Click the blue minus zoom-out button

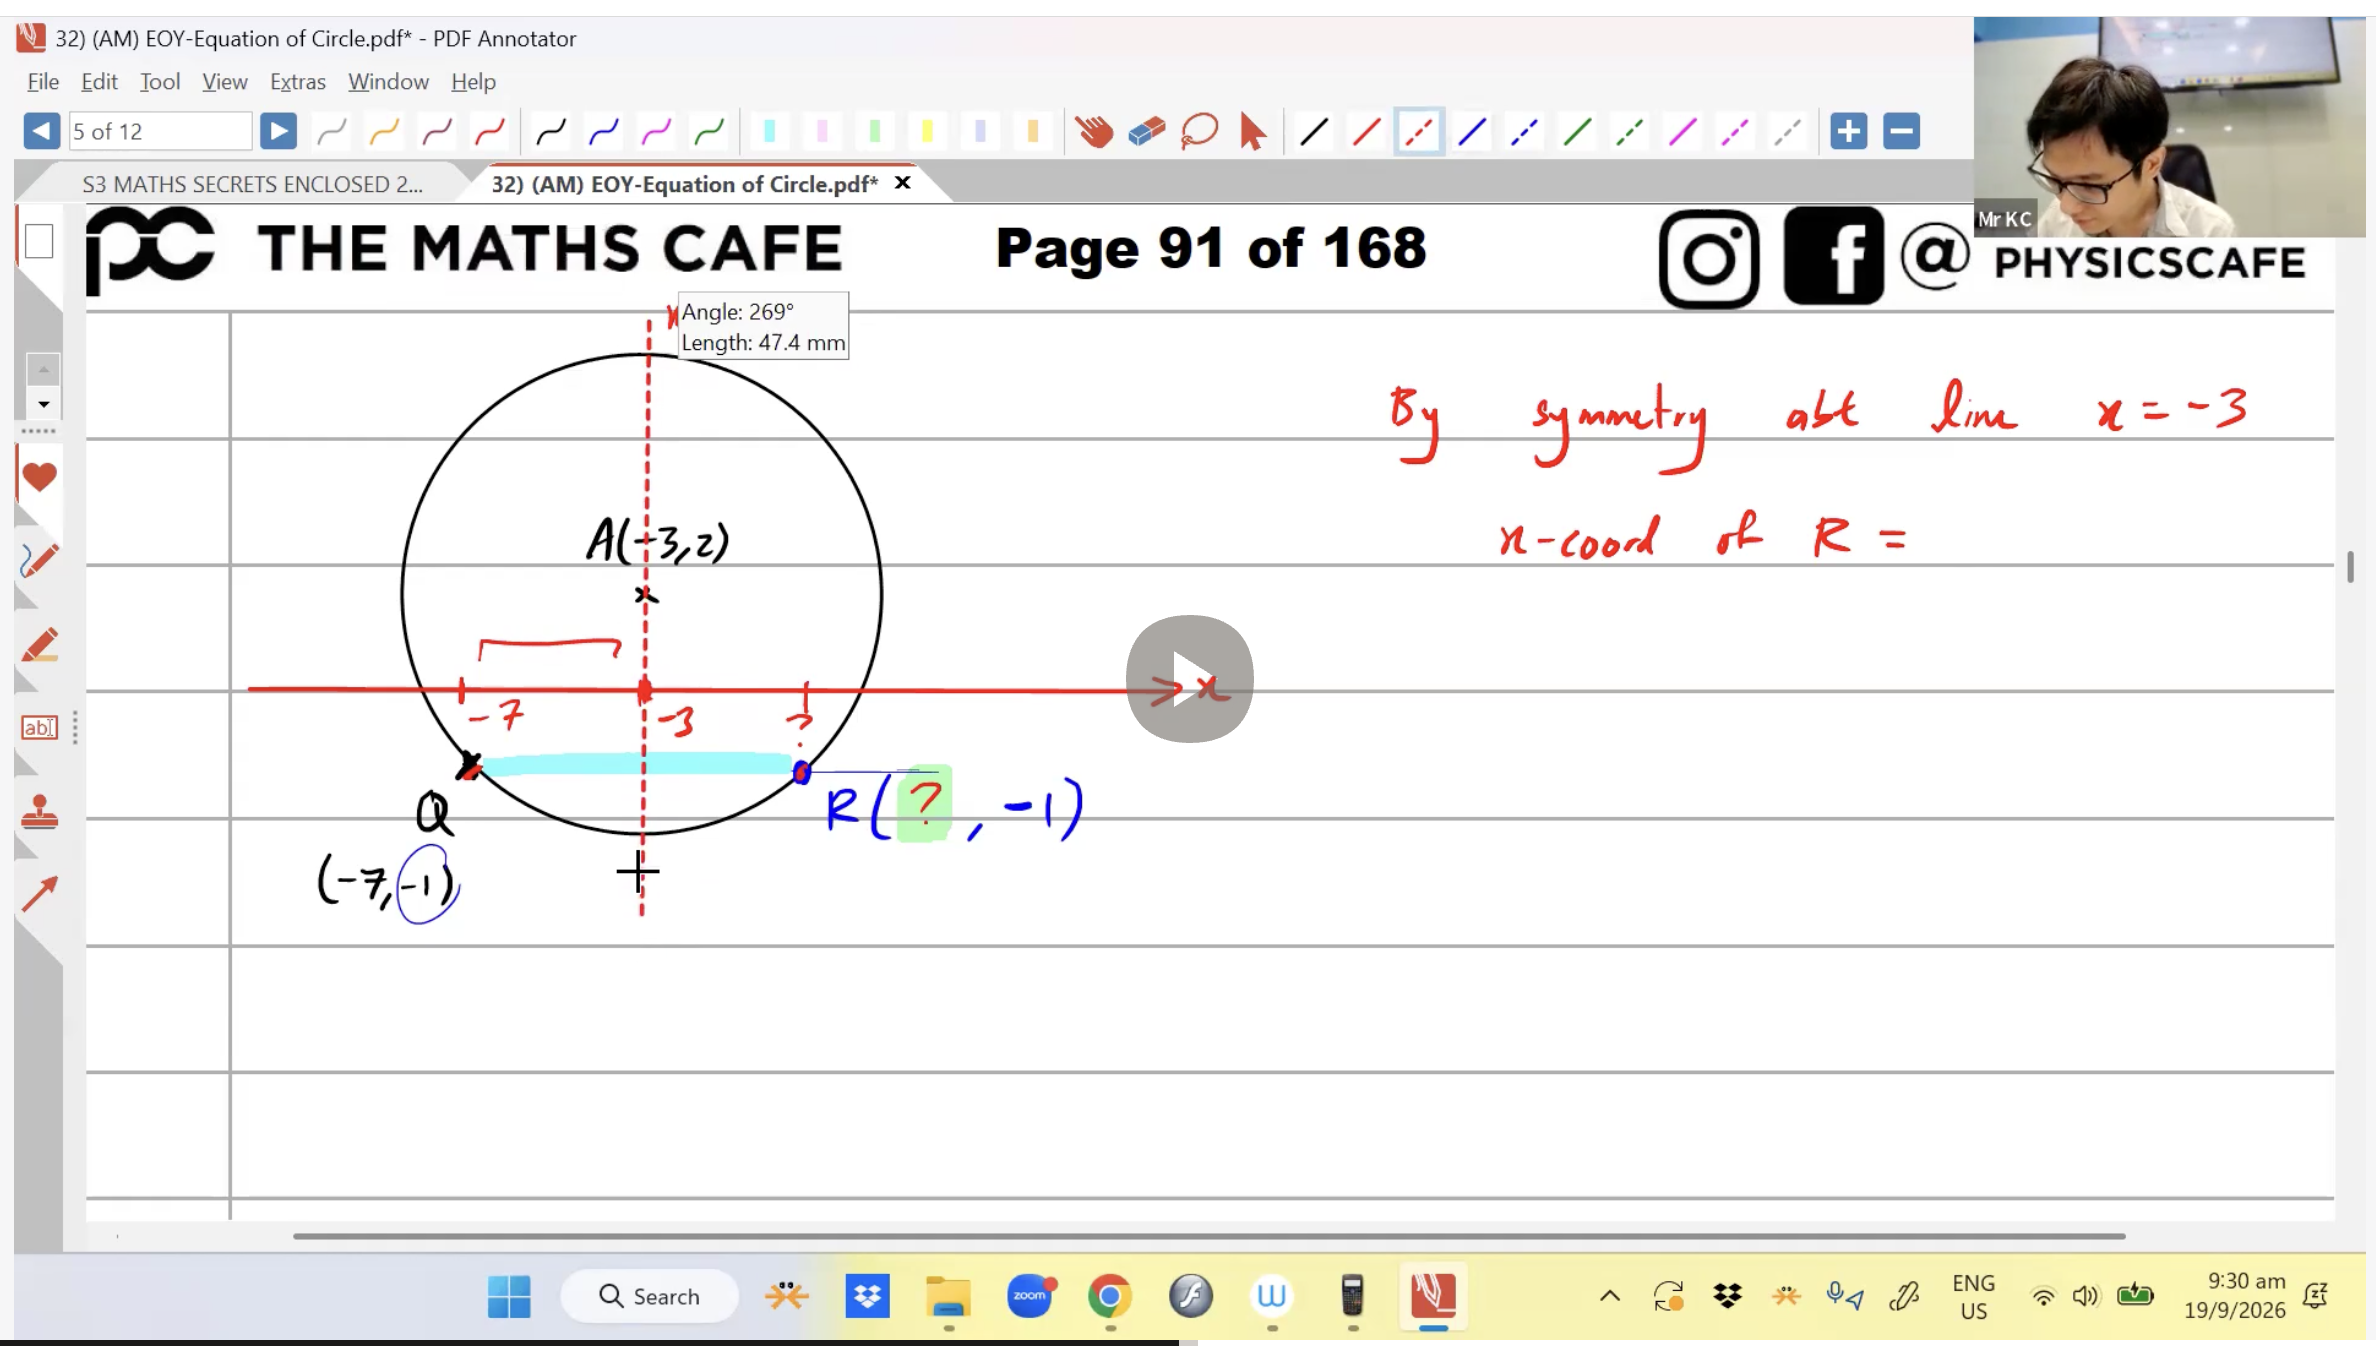tap(1901, 131)
